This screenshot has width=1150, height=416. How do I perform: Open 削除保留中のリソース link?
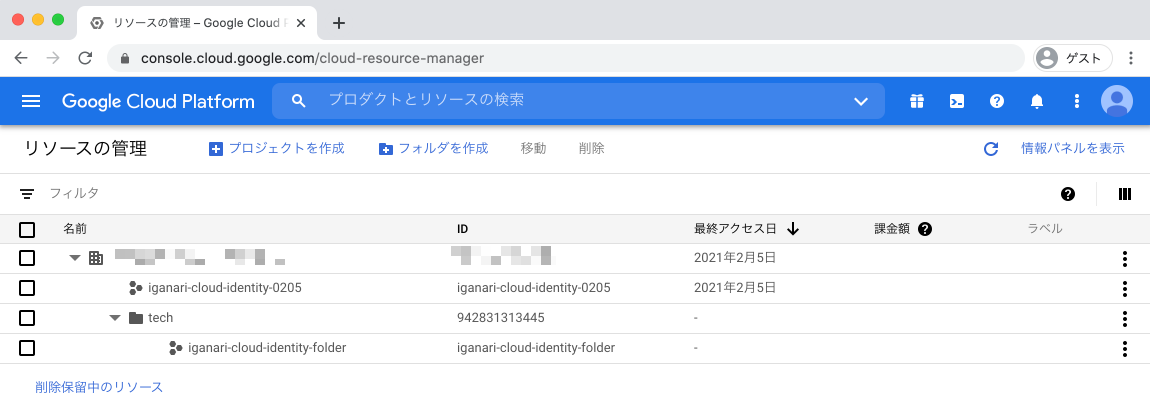tap(99, 387)
